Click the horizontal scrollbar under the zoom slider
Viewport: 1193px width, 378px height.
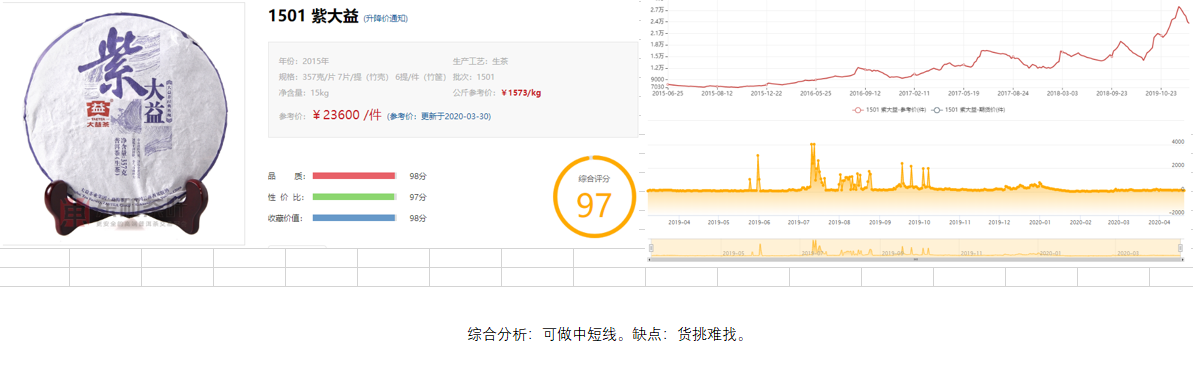click(915, 259)
